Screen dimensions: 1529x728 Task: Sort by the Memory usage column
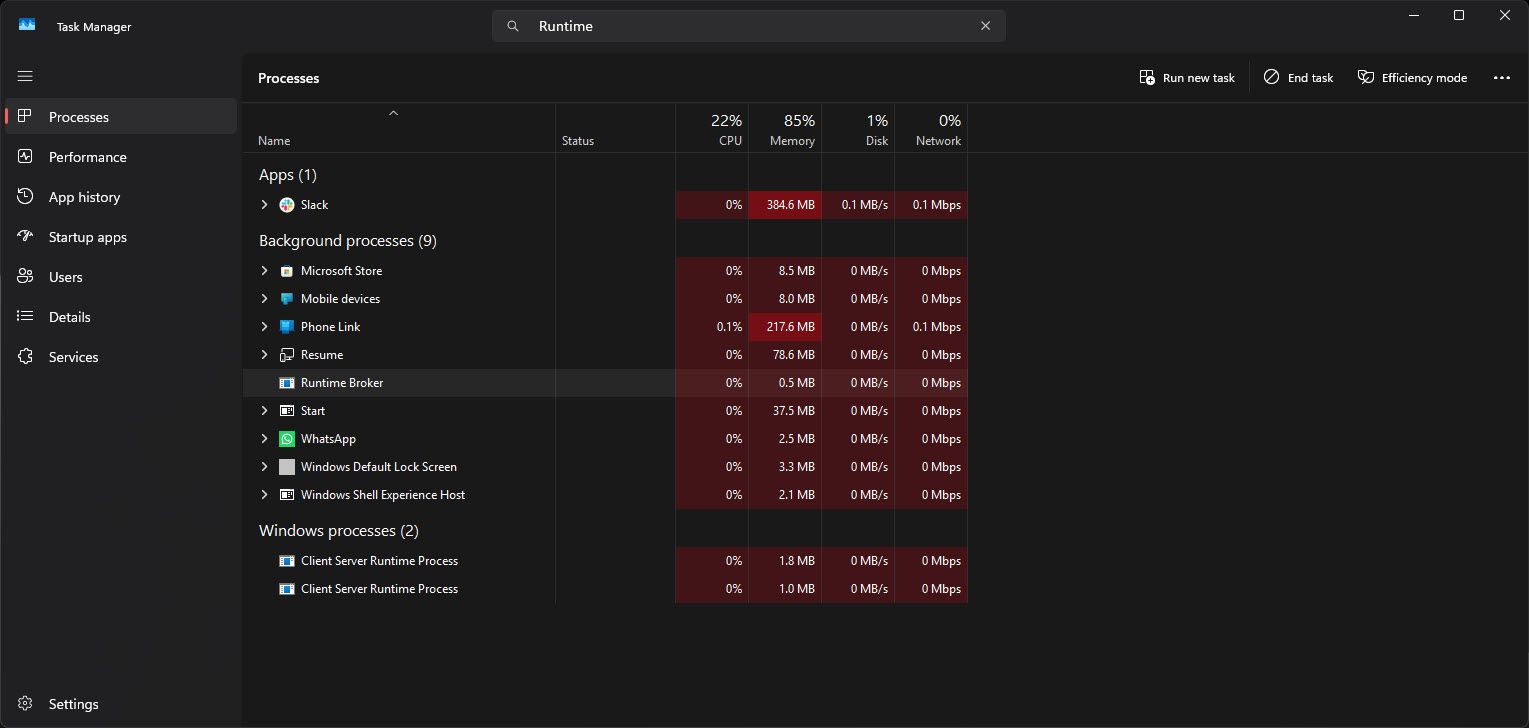[x=790, y=128]
